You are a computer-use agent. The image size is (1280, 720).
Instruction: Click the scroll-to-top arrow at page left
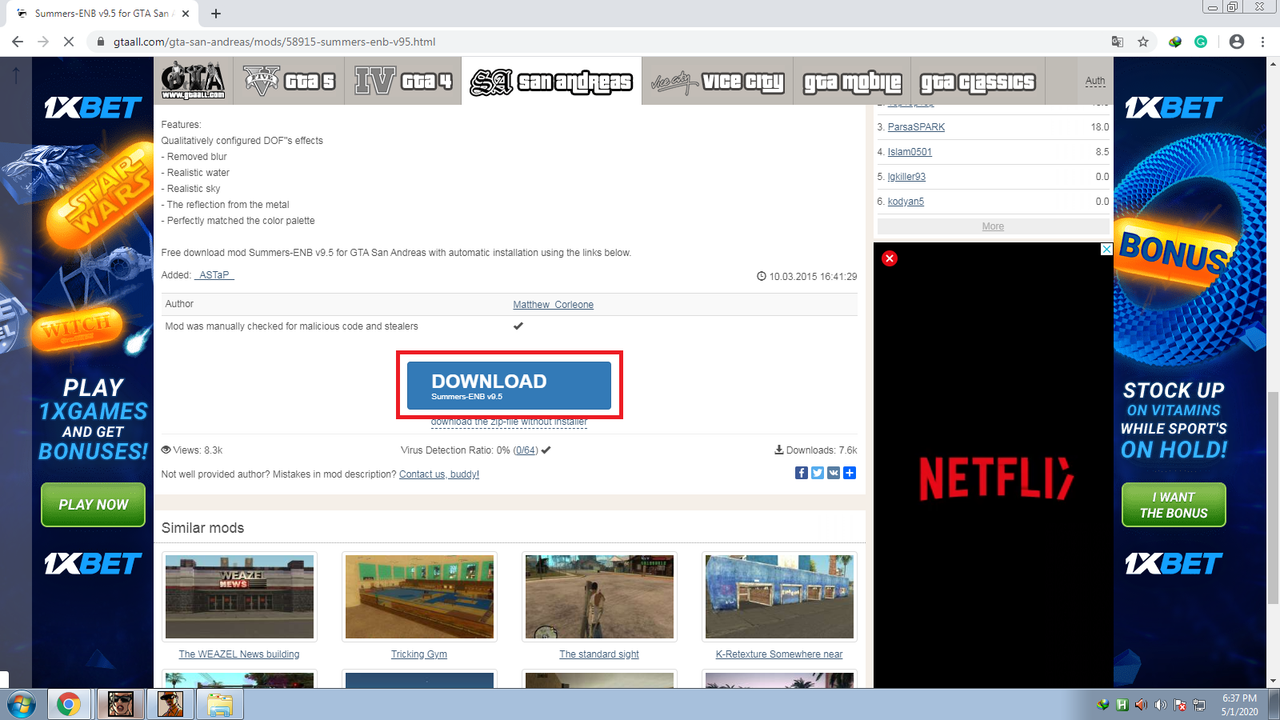click(x=16, y=75)
